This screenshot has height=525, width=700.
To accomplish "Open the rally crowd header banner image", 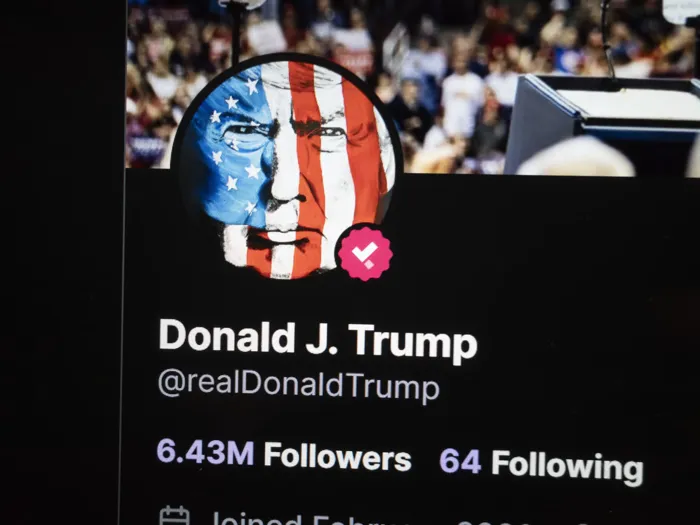I will tap(413, 87).
